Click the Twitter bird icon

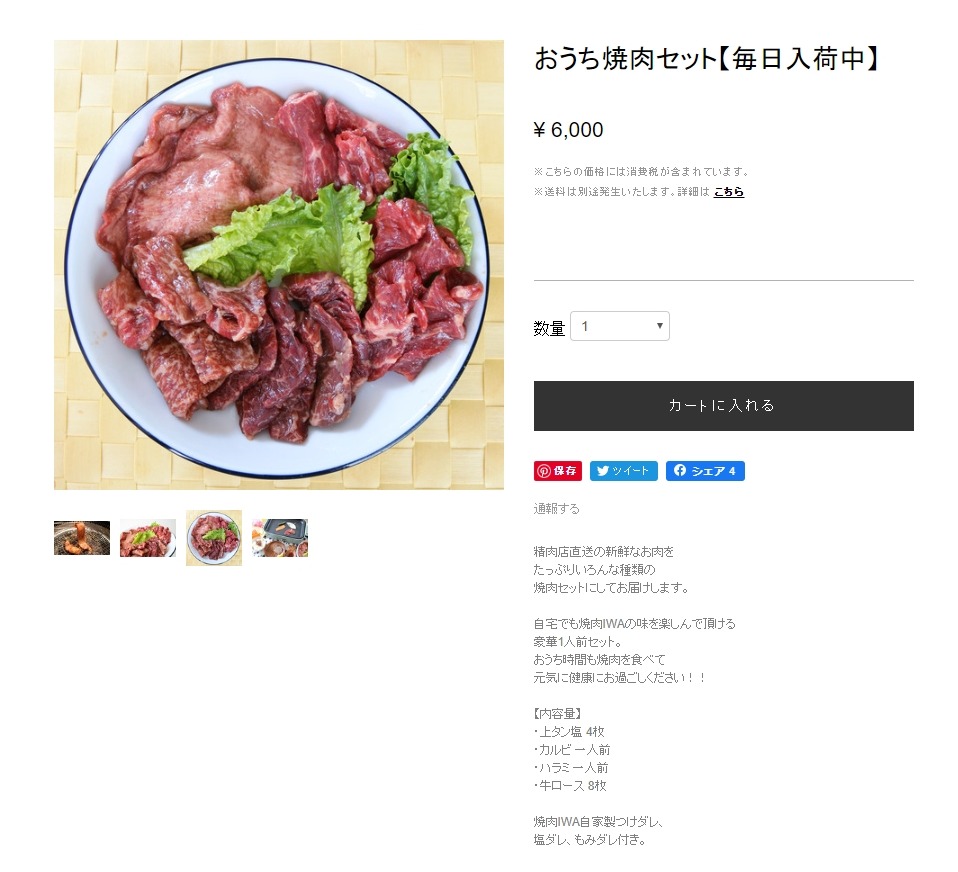point(602,471)
